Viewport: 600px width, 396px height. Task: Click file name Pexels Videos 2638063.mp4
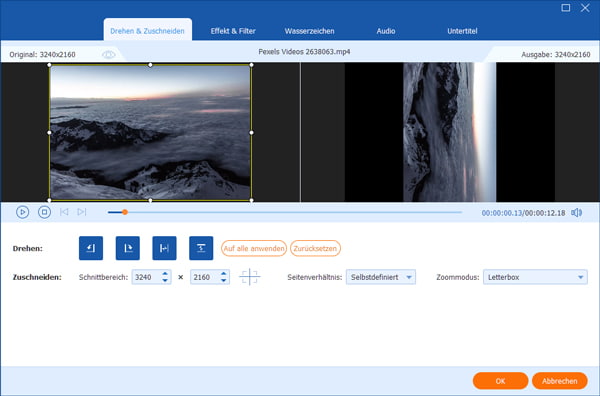coord(304,52)
